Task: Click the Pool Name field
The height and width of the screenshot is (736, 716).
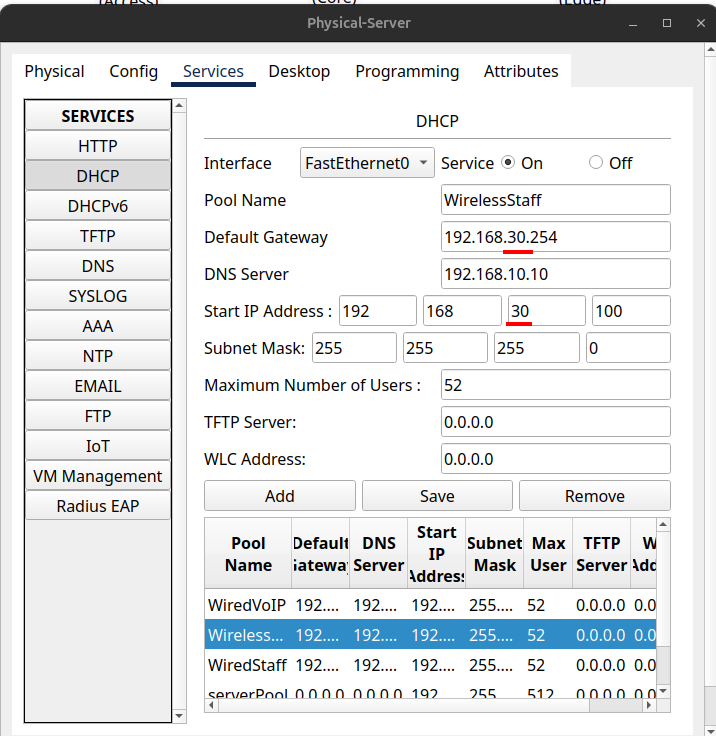Action: [x=555, y=200]
